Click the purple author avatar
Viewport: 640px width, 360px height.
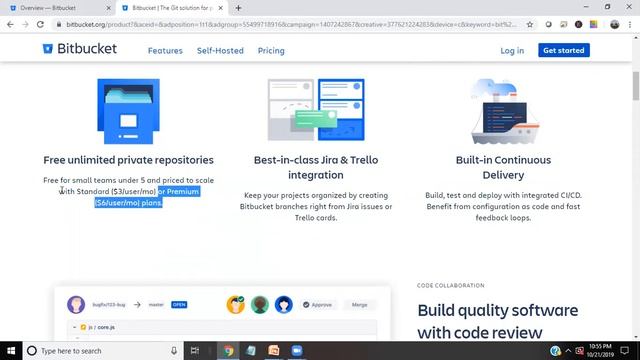(x=76, y=304)
